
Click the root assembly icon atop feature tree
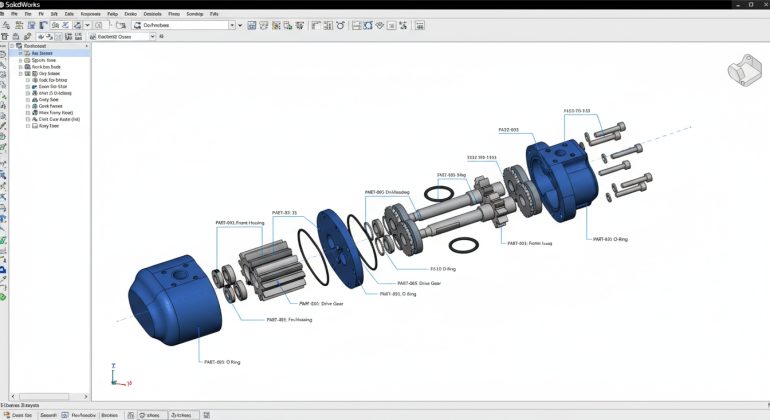pos(20,45)
